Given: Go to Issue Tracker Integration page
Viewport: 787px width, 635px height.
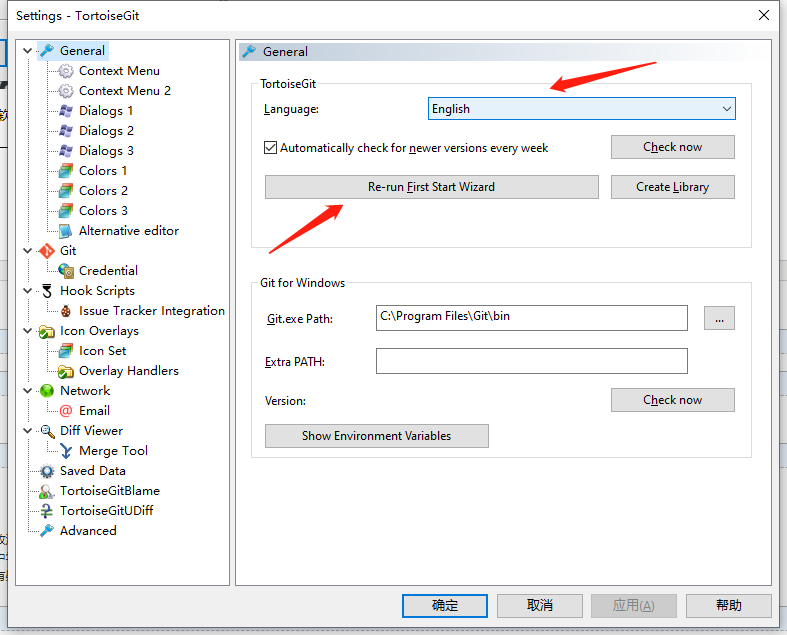Looking at the screenshot, I should click(152, 311).
